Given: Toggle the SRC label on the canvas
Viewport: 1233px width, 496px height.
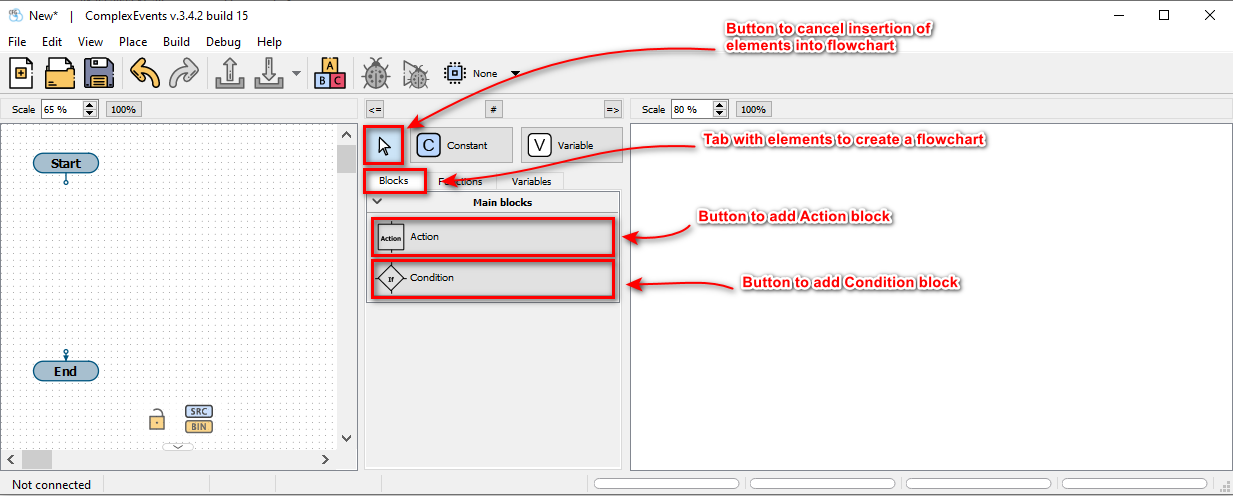Looking at the screenshot, I should pos(199,412).
